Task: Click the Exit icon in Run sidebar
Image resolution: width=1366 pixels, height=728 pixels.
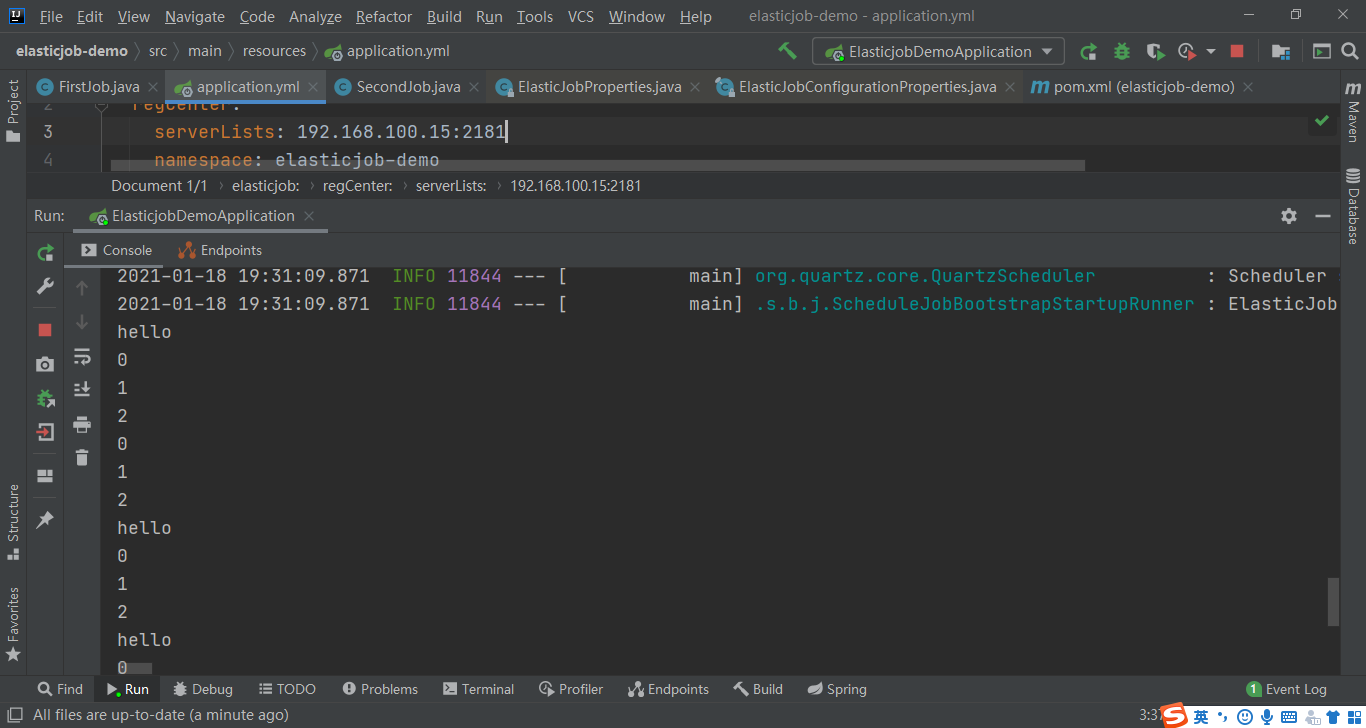Action: pyautogui.click(x=45, y=432)
